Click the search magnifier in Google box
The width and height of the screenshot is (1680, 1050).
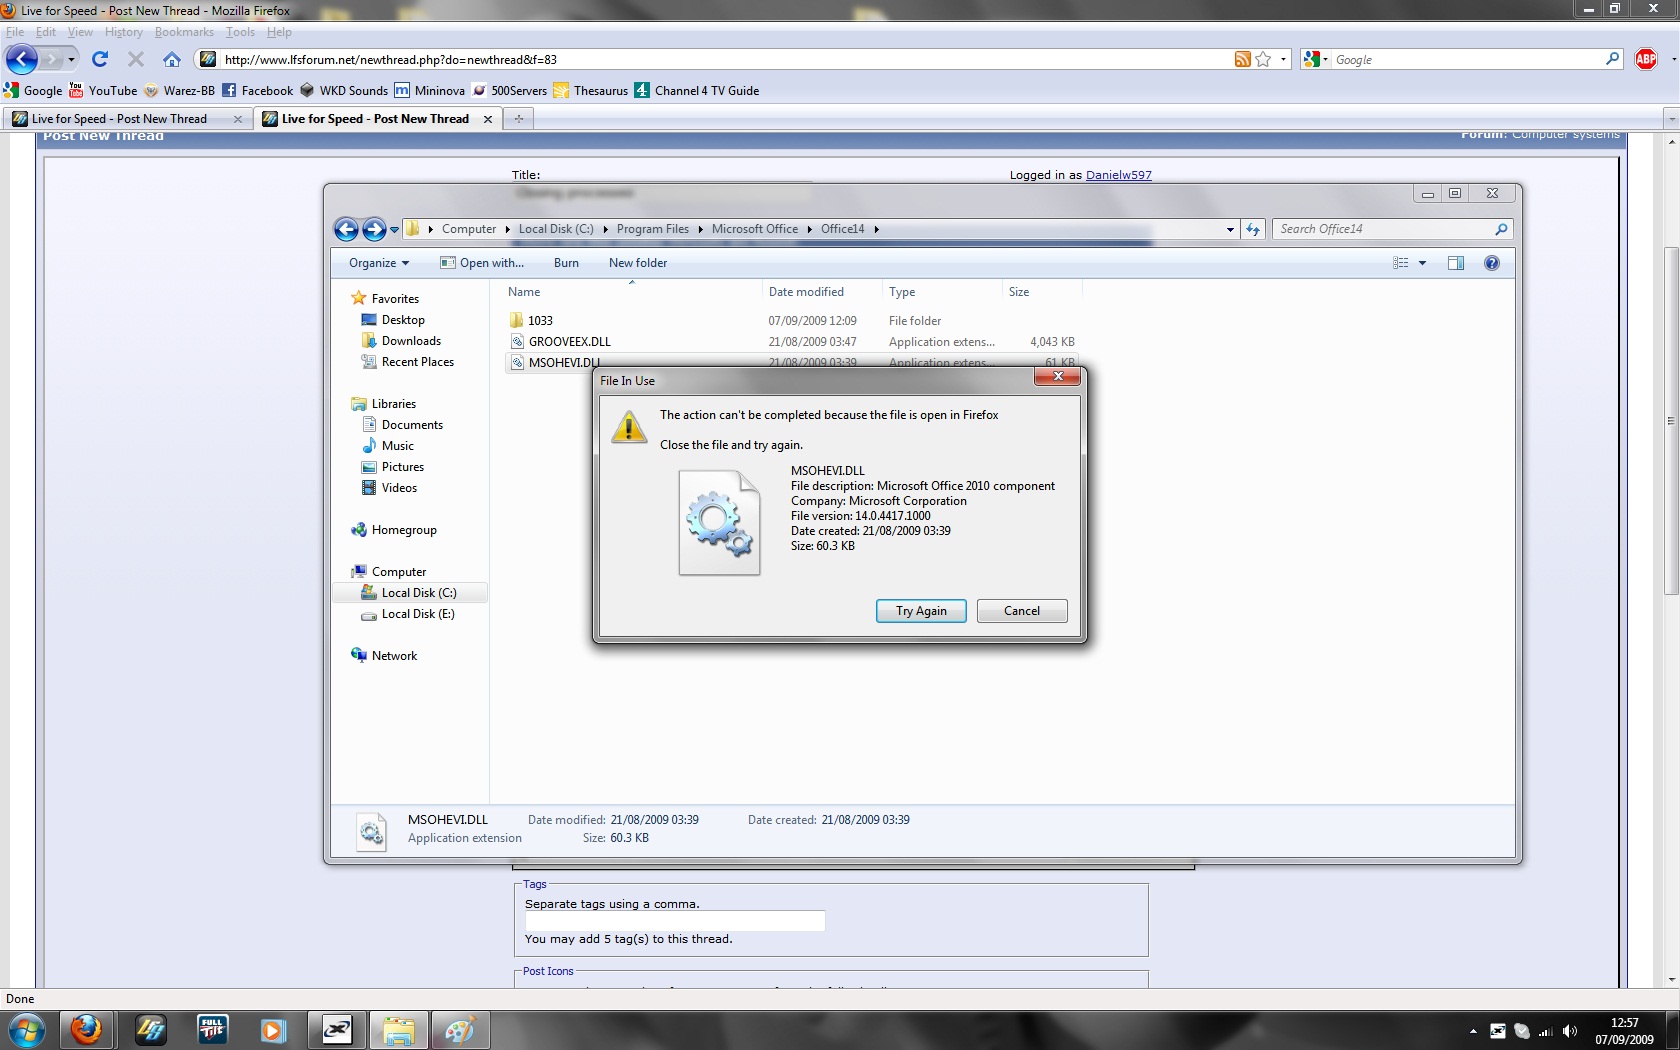coord(1612,59)
